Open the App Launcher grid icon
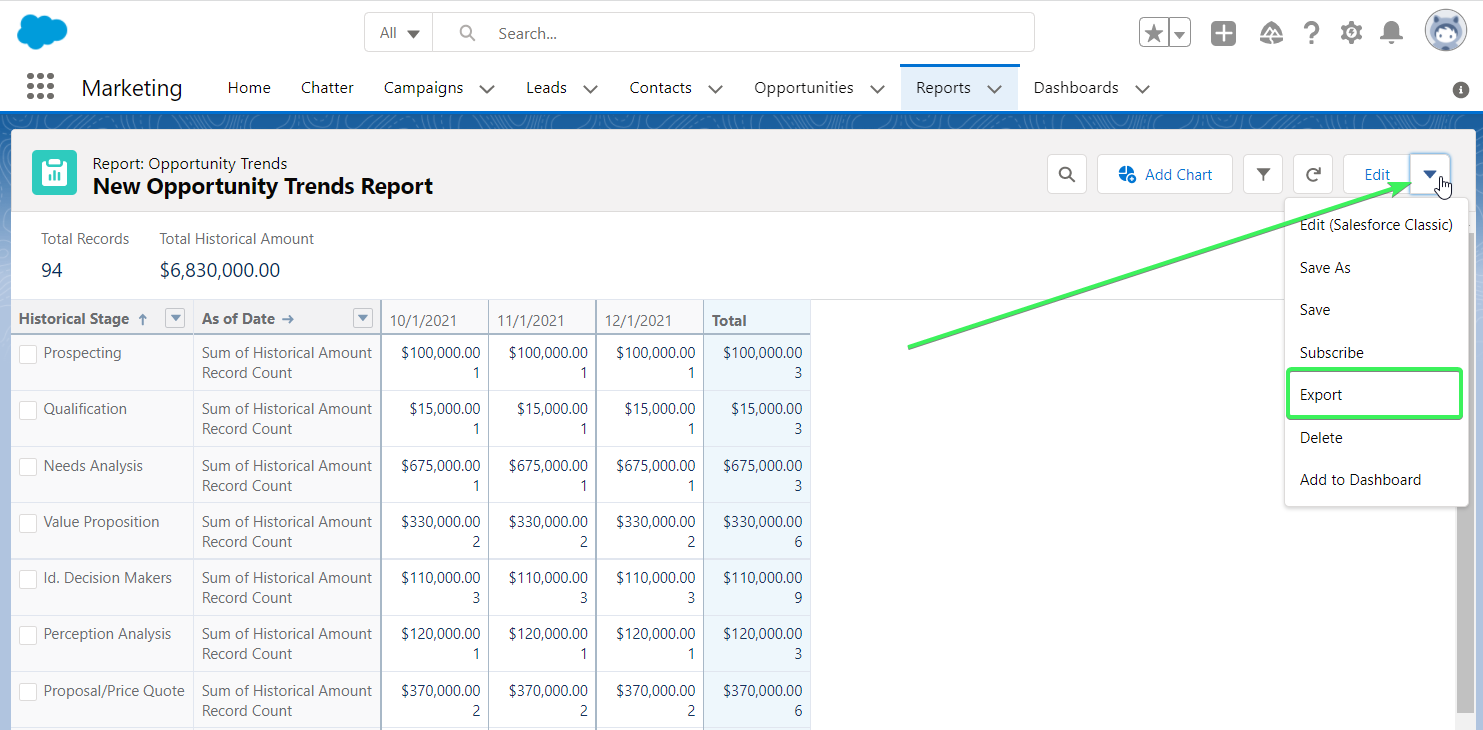This screenshot has width=1483, height=730. click(40, 87)
